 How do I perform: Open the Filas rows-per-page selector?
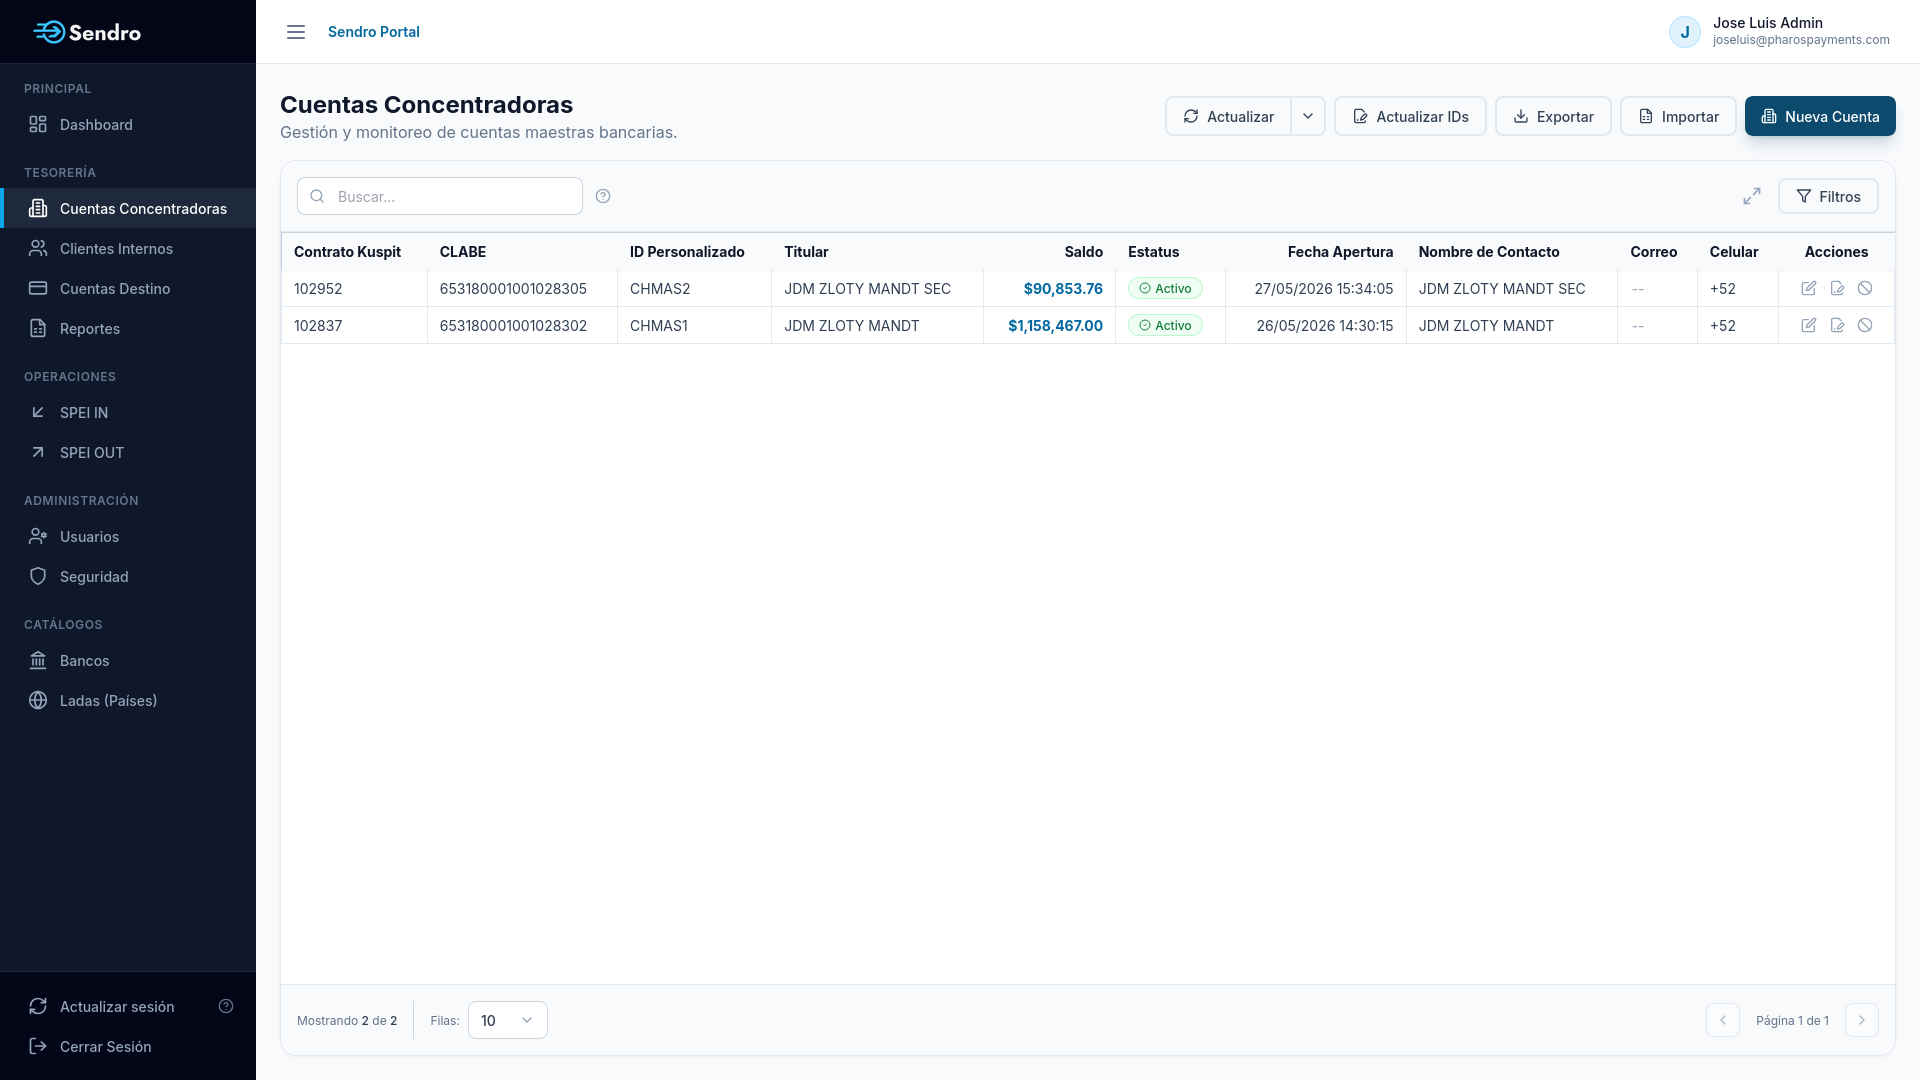point(508,1020)
